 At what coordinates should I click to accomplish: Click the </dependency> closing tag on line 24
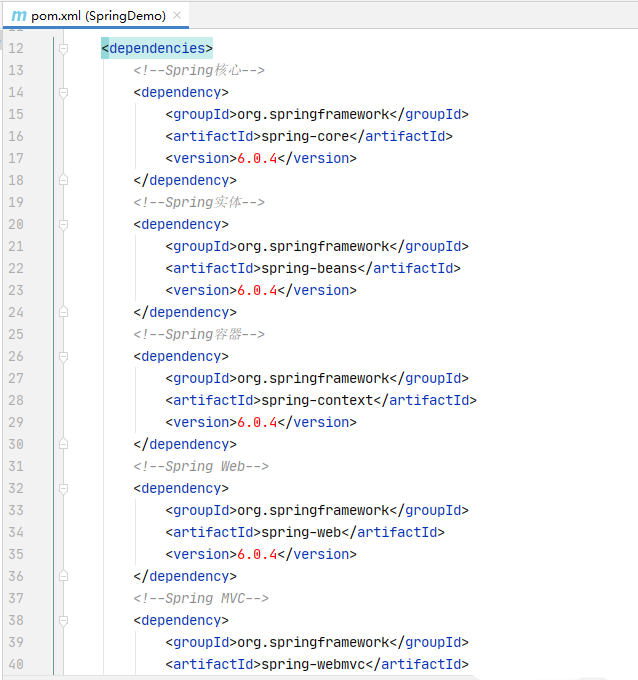(x=185, y=312)
